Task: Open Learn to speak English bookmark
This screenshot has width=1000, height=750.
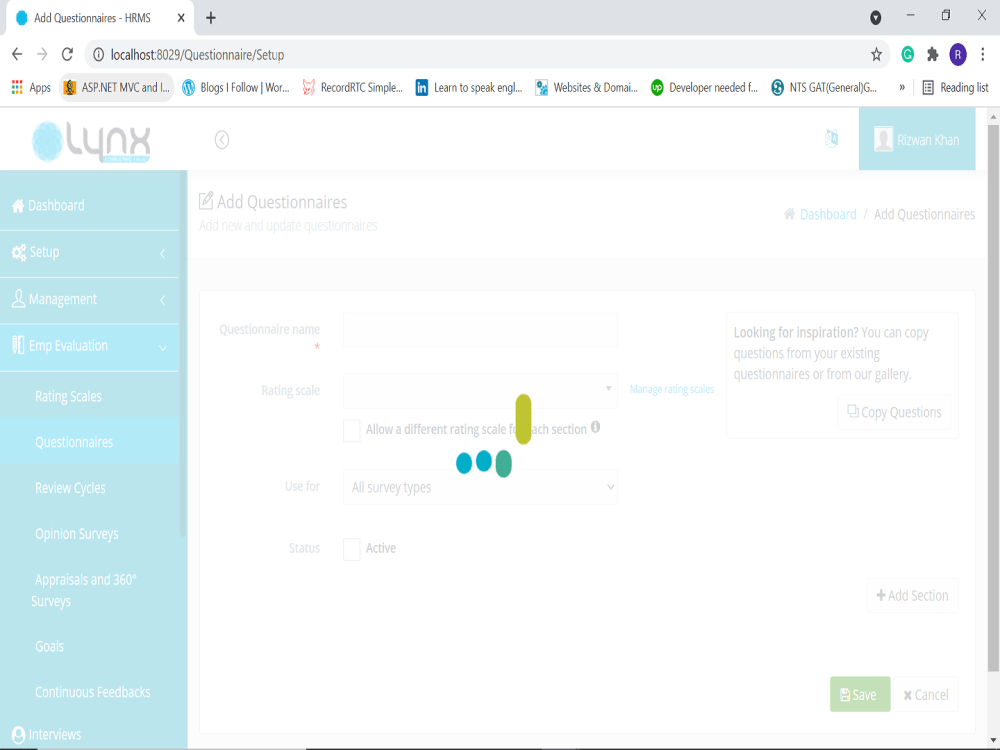Action: point(469,87)
